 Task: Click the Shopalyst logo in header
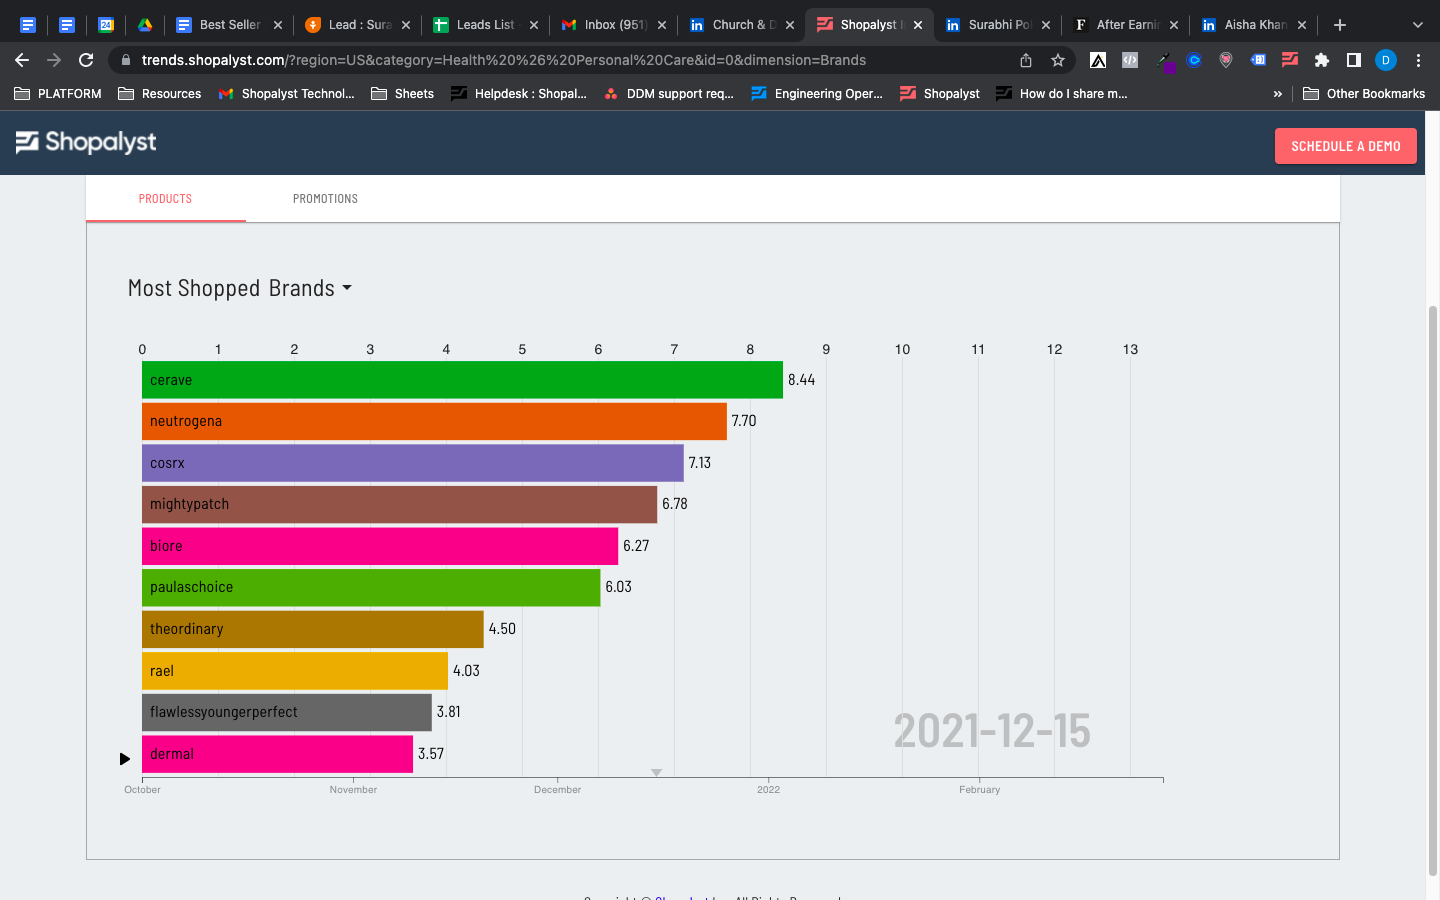click(x=86, y=142)
